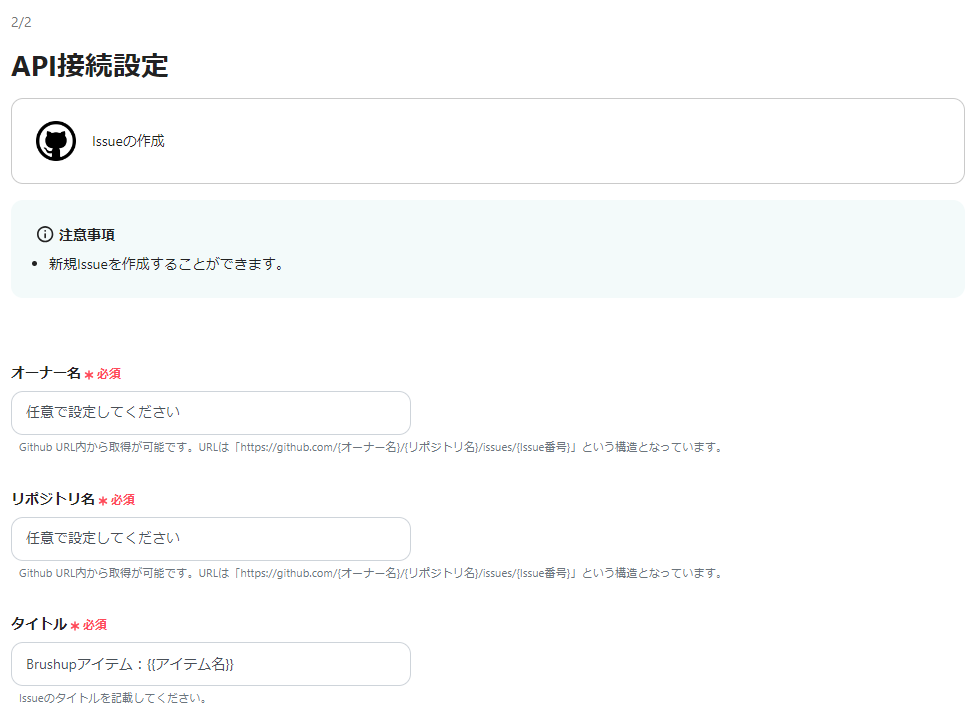Screen dimensions: 979x728
Task: Click the 注意事項 notice label
Action: point(88,235)
